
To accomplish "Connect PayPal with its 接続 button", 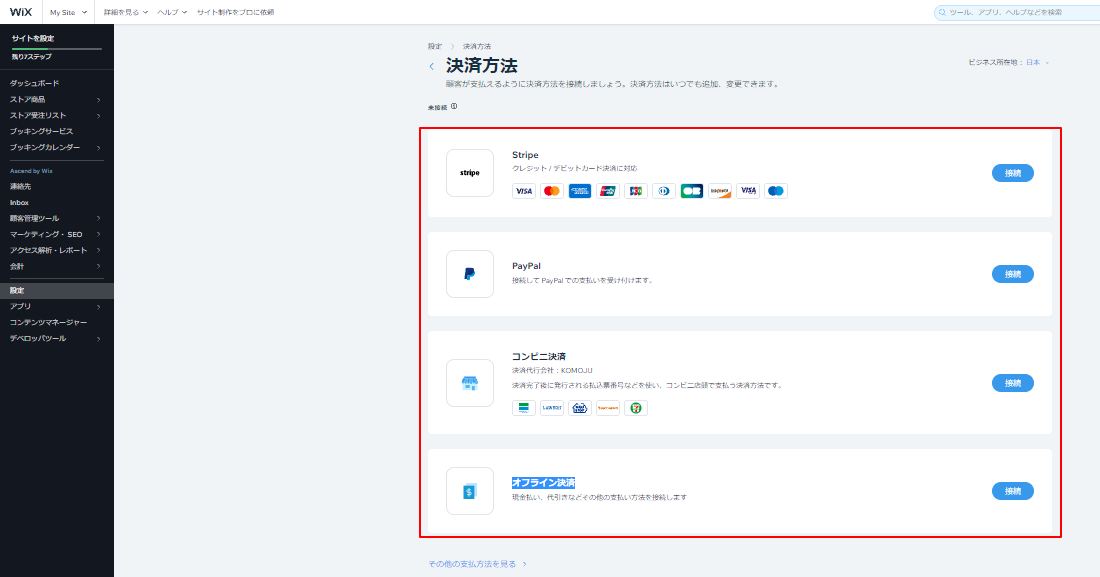I will point(1012,274).
